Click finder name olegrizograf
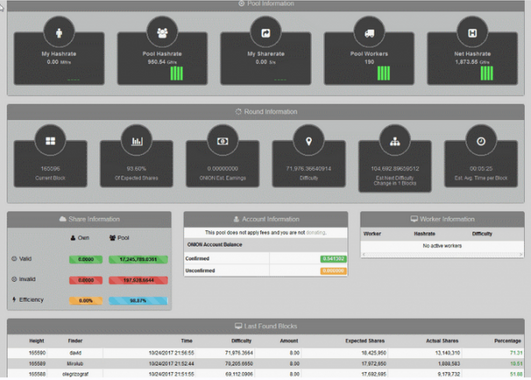 click(x=75, y=374)
